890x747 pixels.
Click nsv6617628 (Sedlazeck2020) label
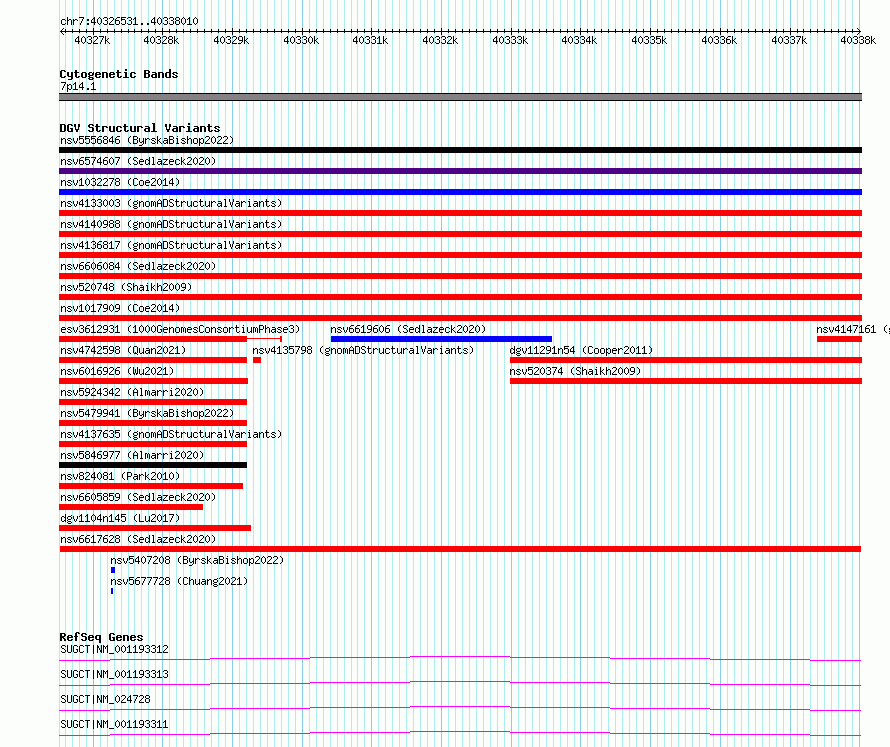pyautogui.click(x=138, y=539)
